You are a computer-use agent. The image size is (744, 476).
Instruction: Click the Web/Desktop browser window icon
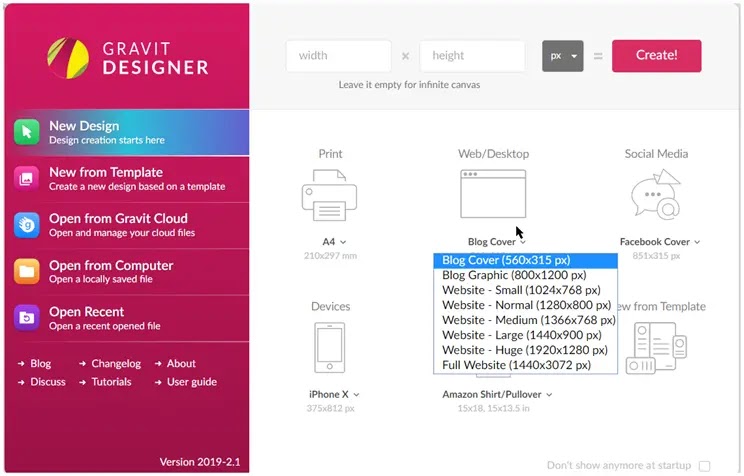click(x=493, y=194)
